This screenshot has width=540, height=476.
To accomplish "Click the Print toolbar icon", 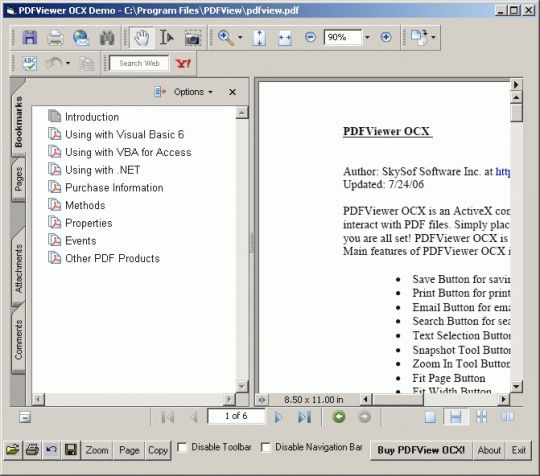I will tap(55, 38).
